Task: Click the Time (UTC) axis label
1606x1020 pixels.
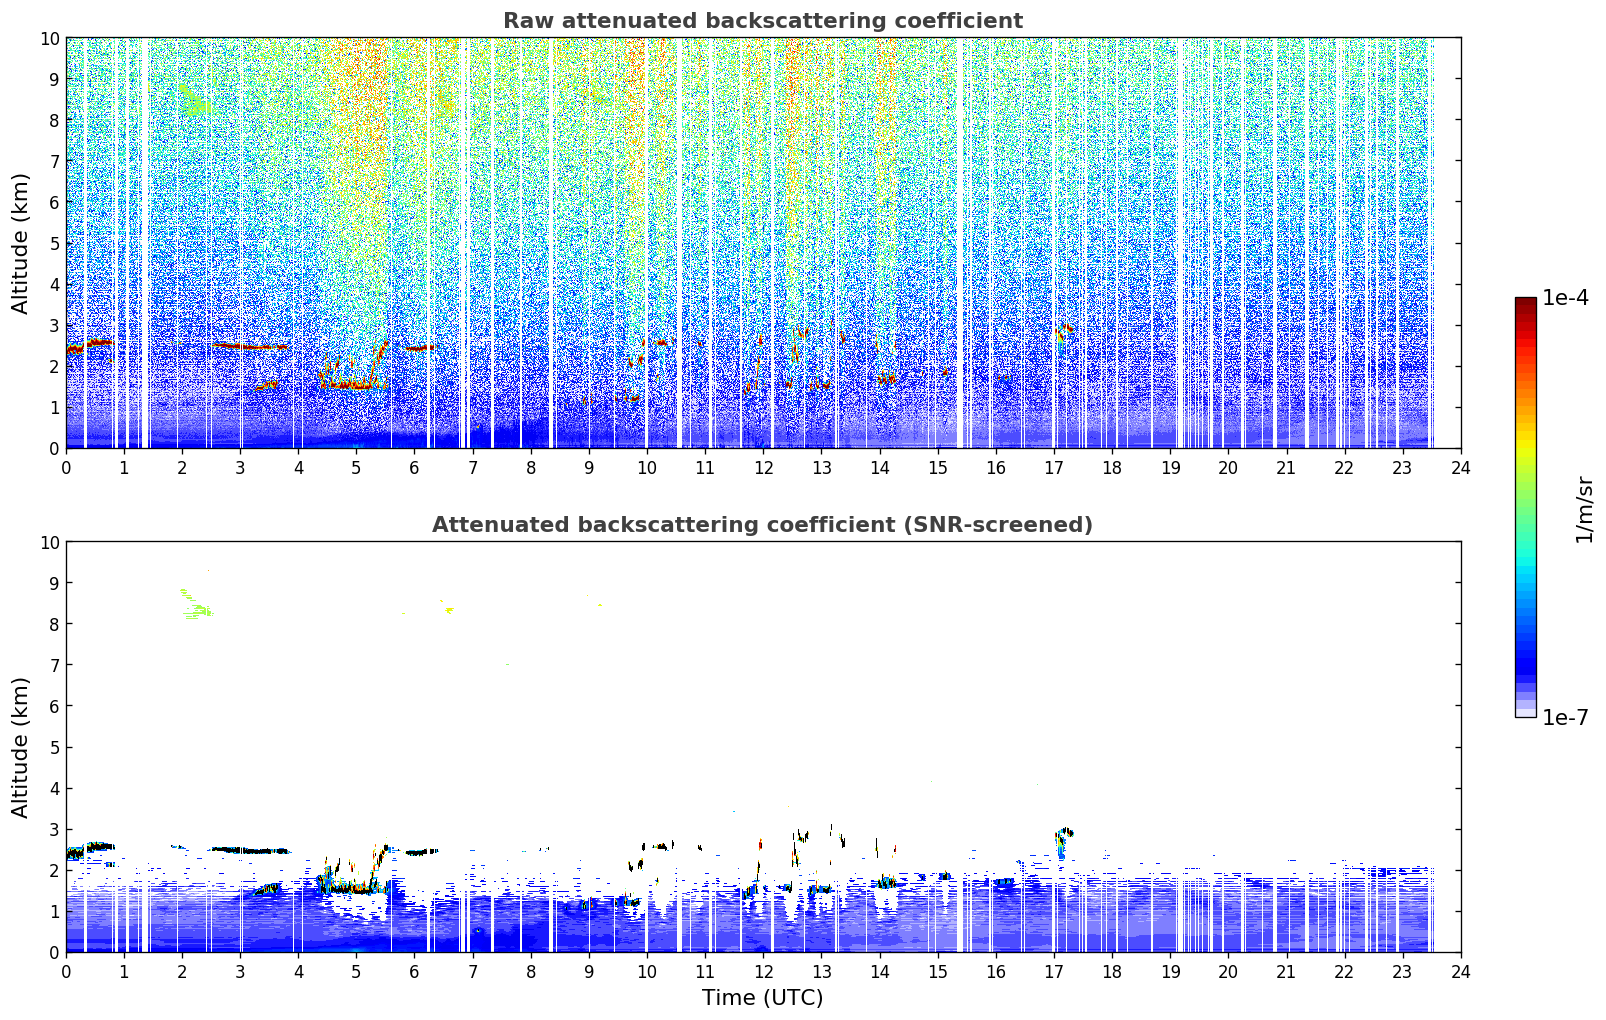Action: coord(762,998)
